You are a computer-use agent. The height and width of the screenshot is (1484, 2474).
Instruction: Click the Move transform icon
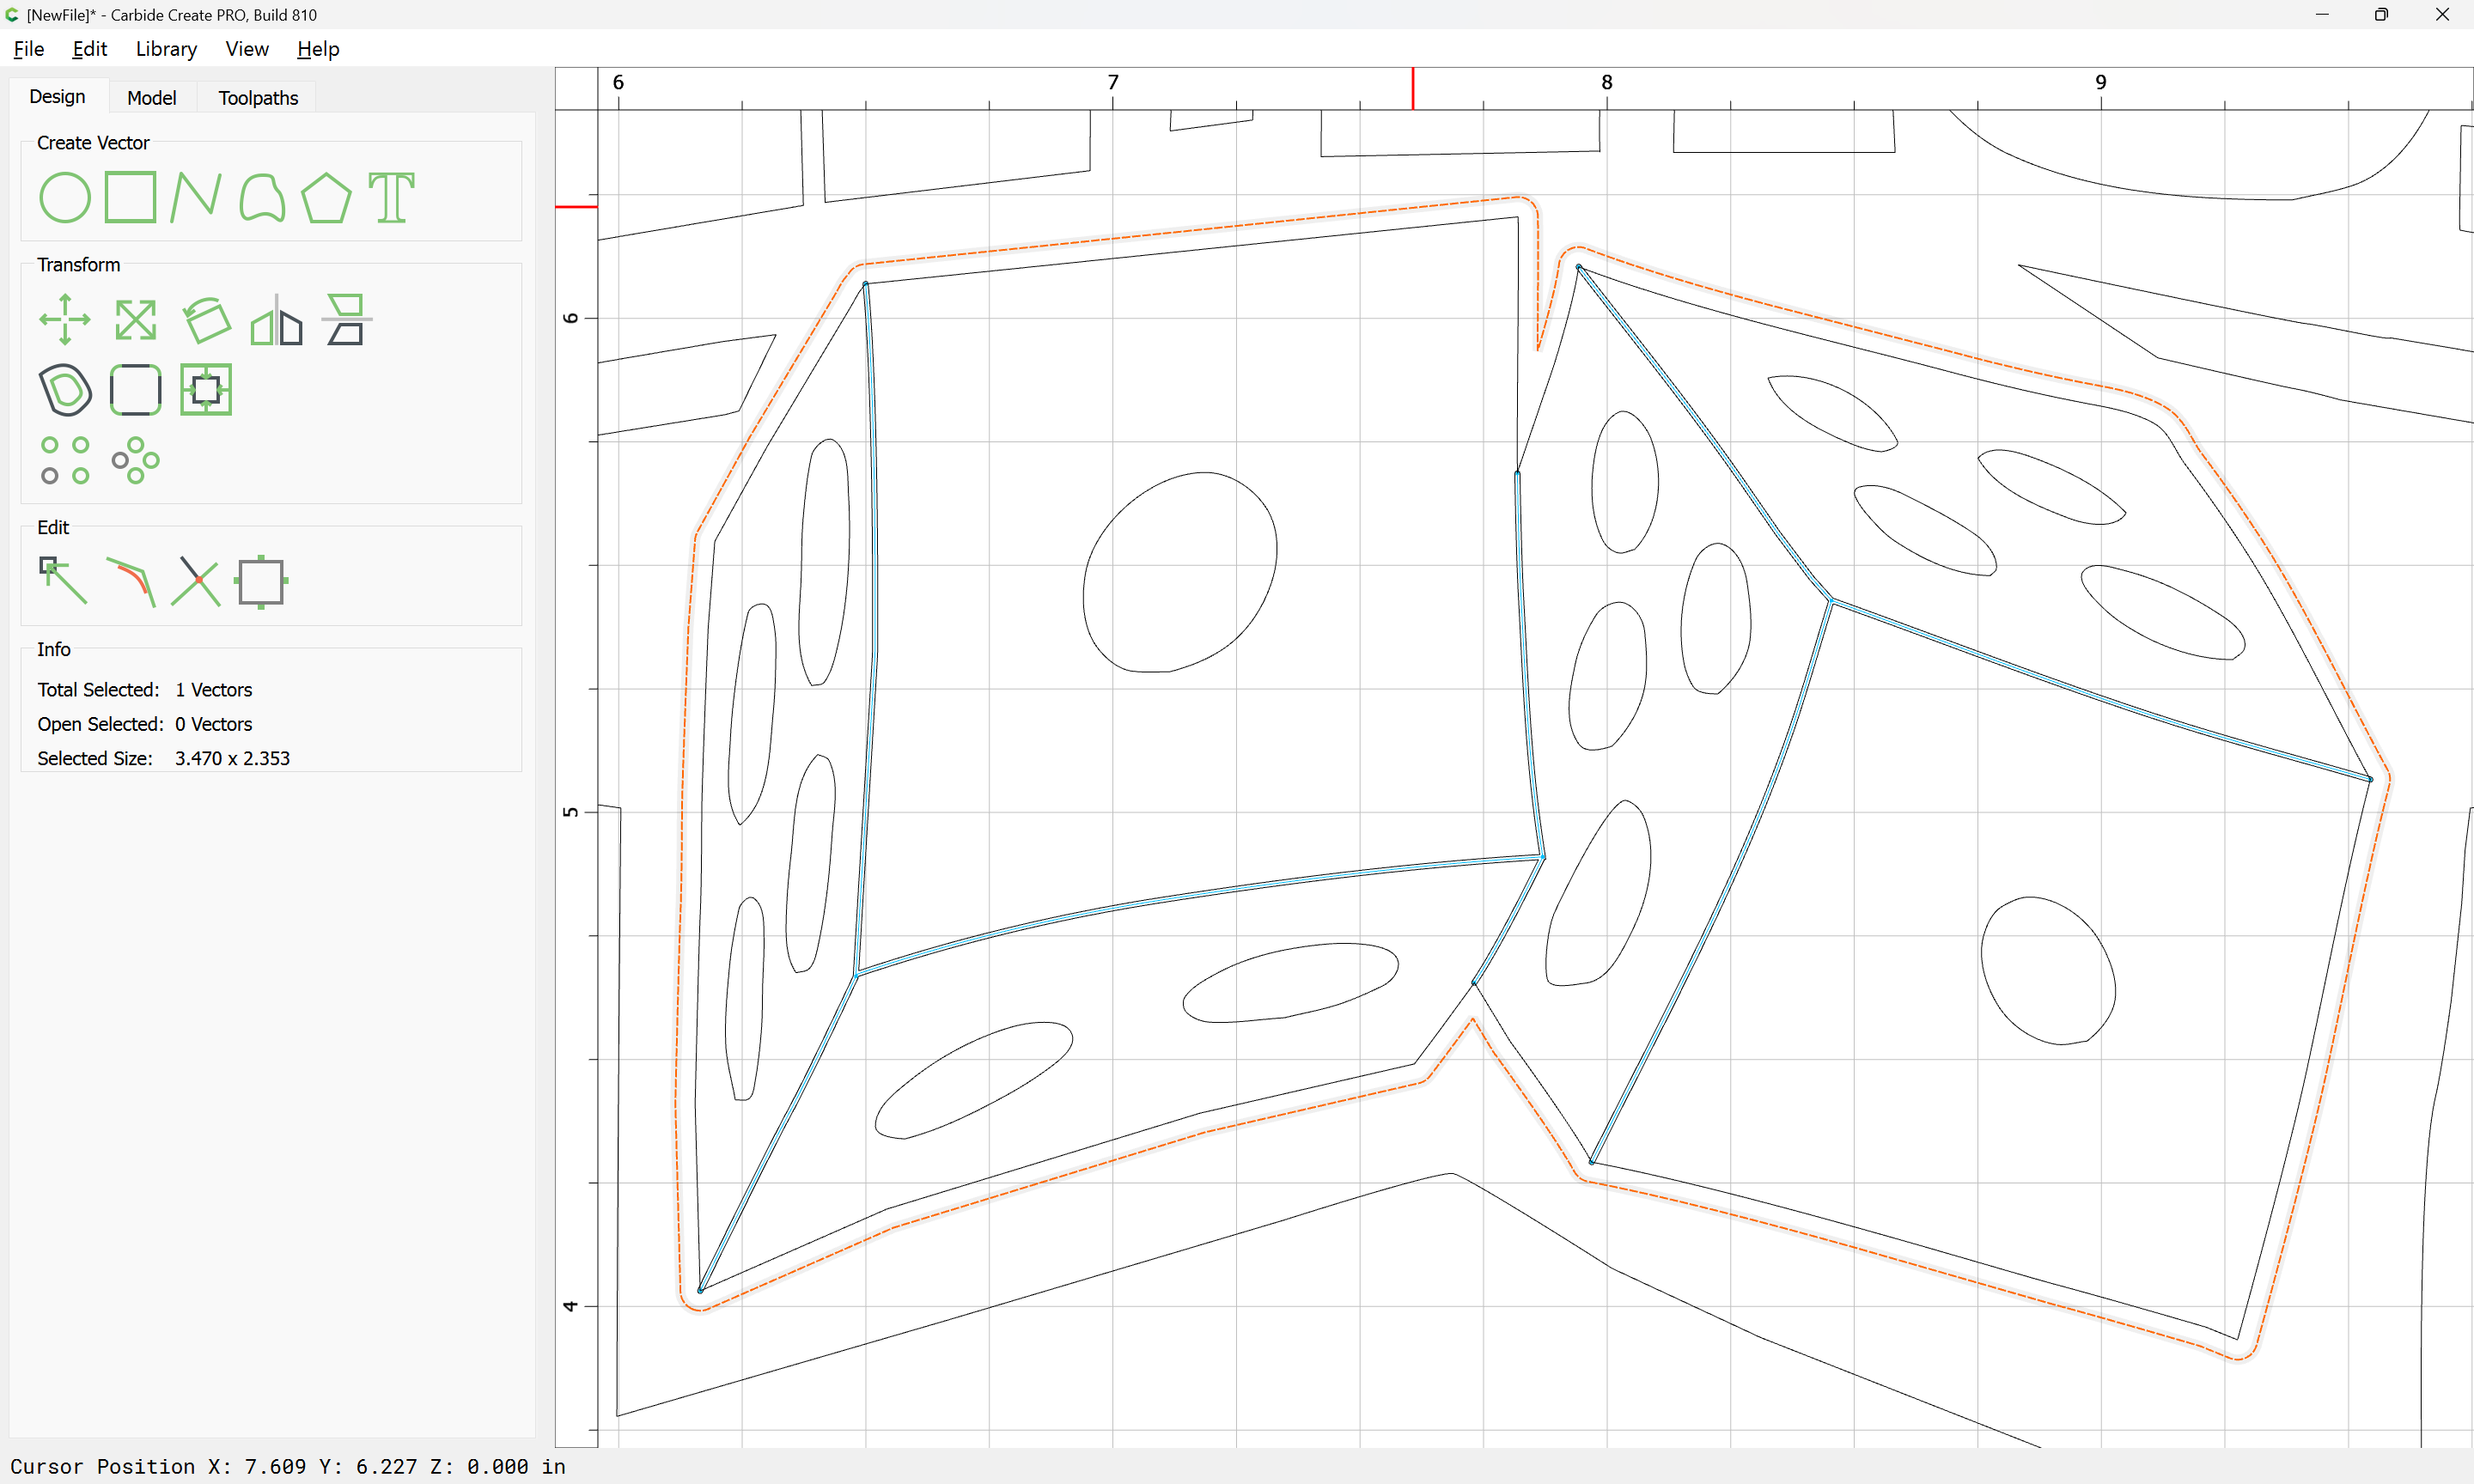point(65,320)
